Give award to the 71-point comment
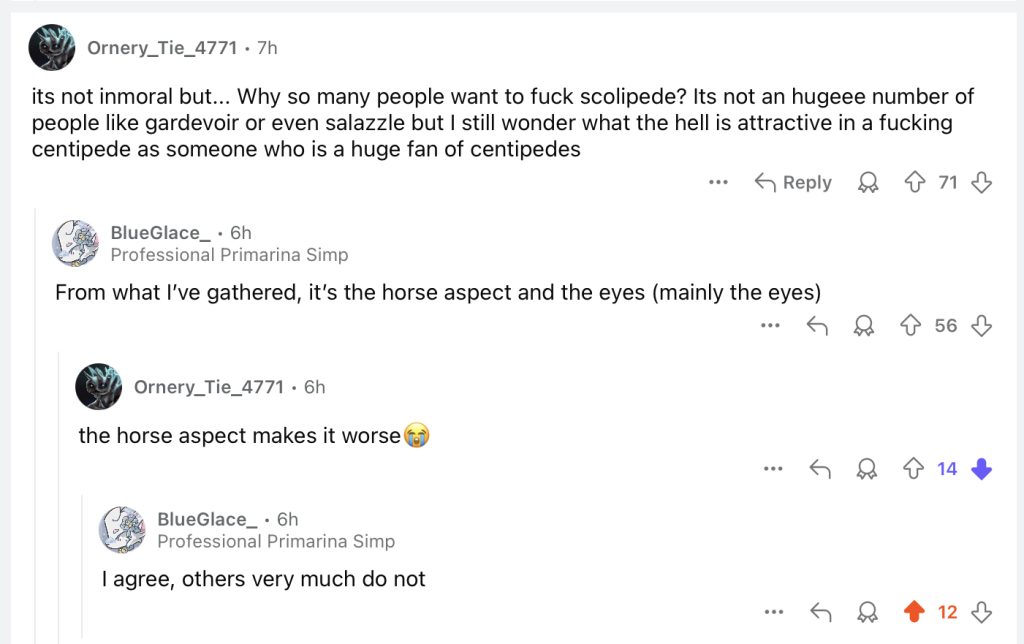The width and height of the screenshot is (1024, 644). 867,182
